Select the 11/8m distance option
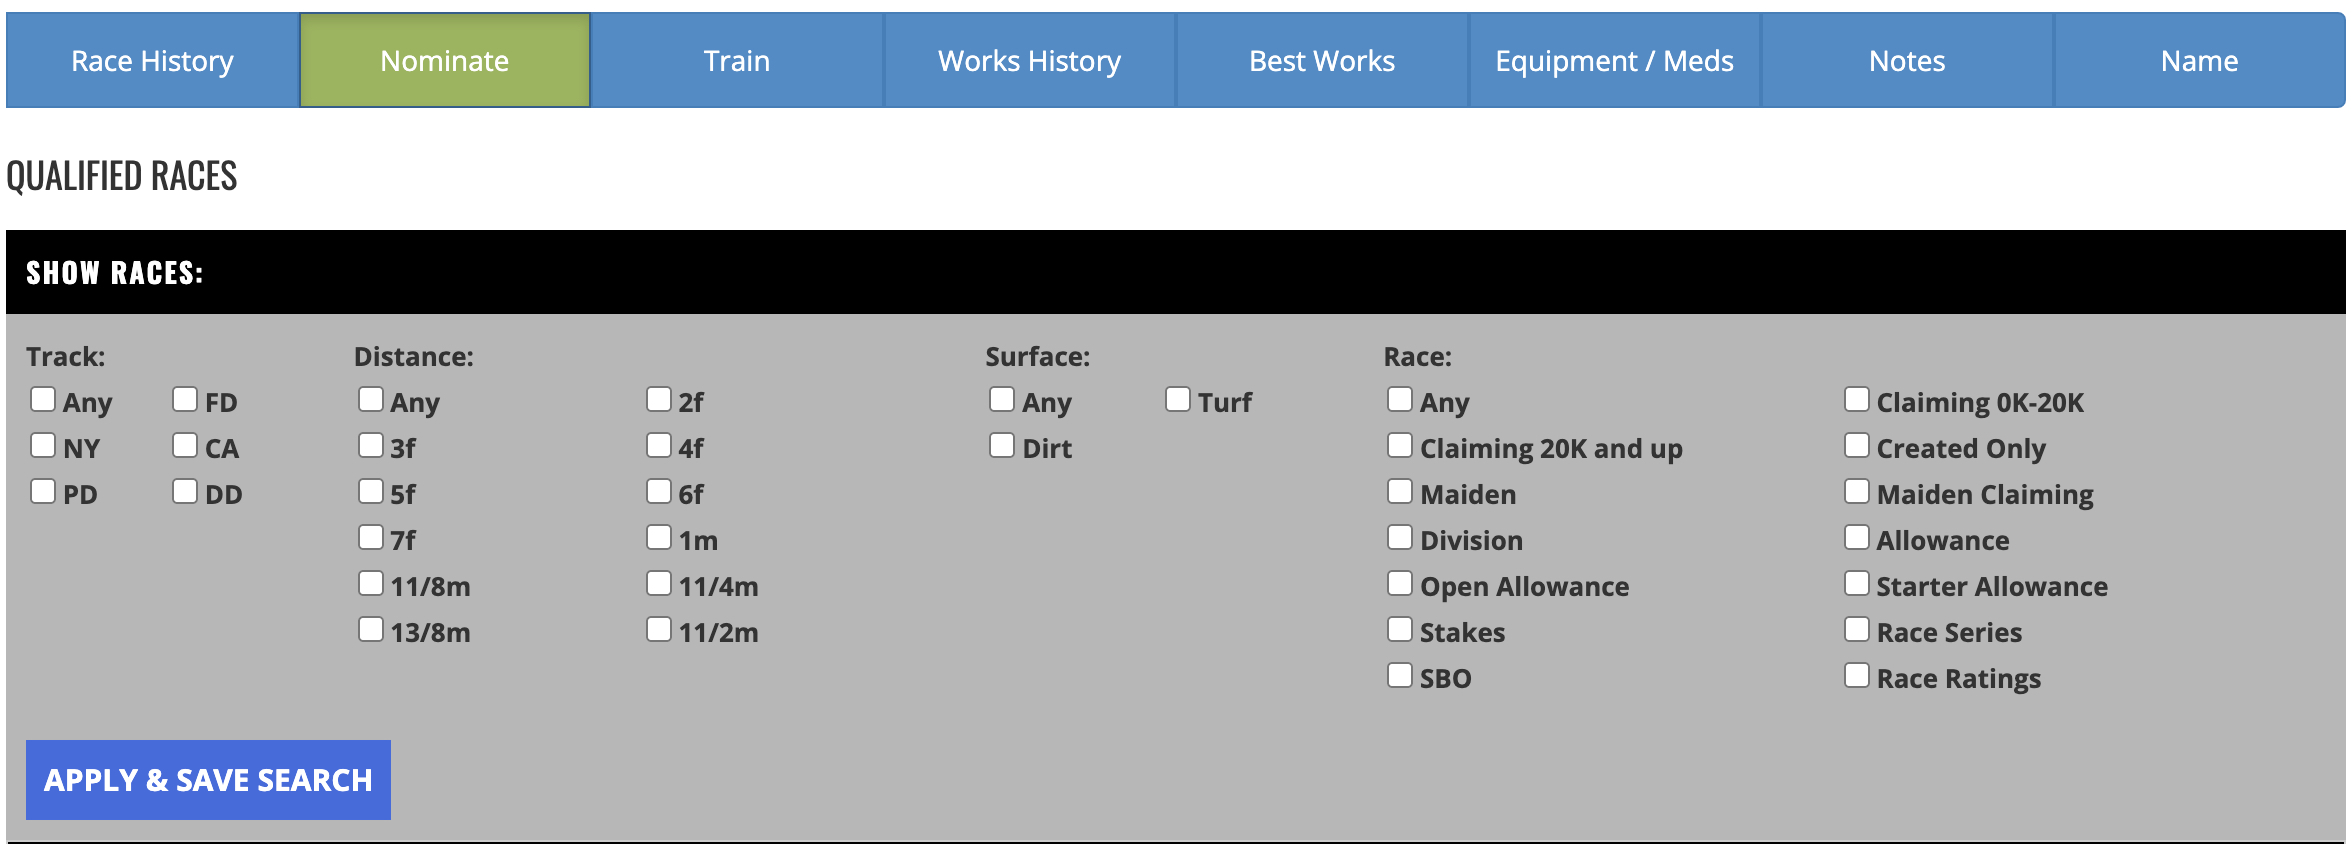2352x844 pixels. (x=371, y=584)
